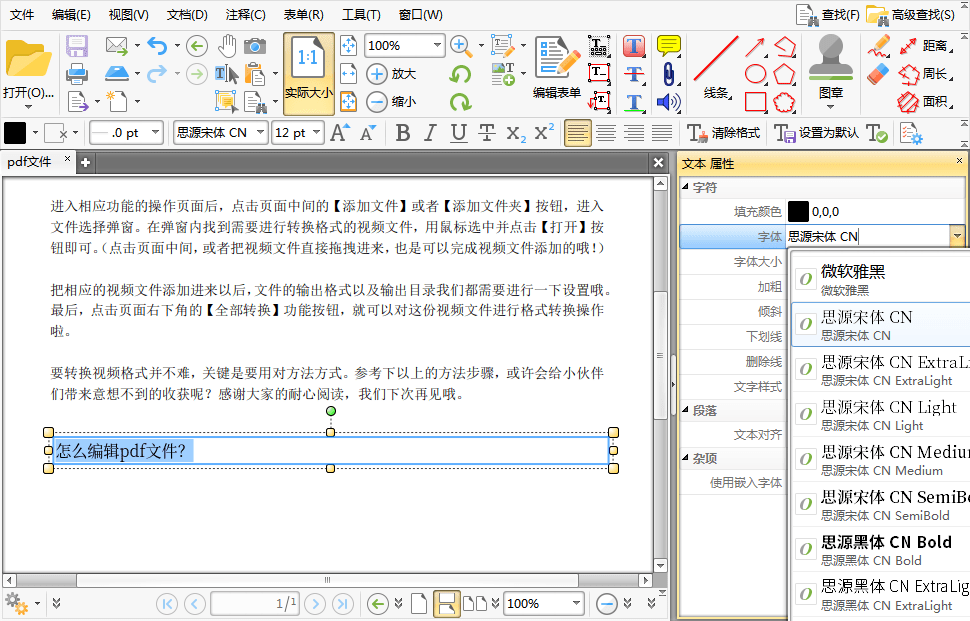Pick the 距离 distance measurement tool
Screen dimensions: 970x621
[927, 46]
